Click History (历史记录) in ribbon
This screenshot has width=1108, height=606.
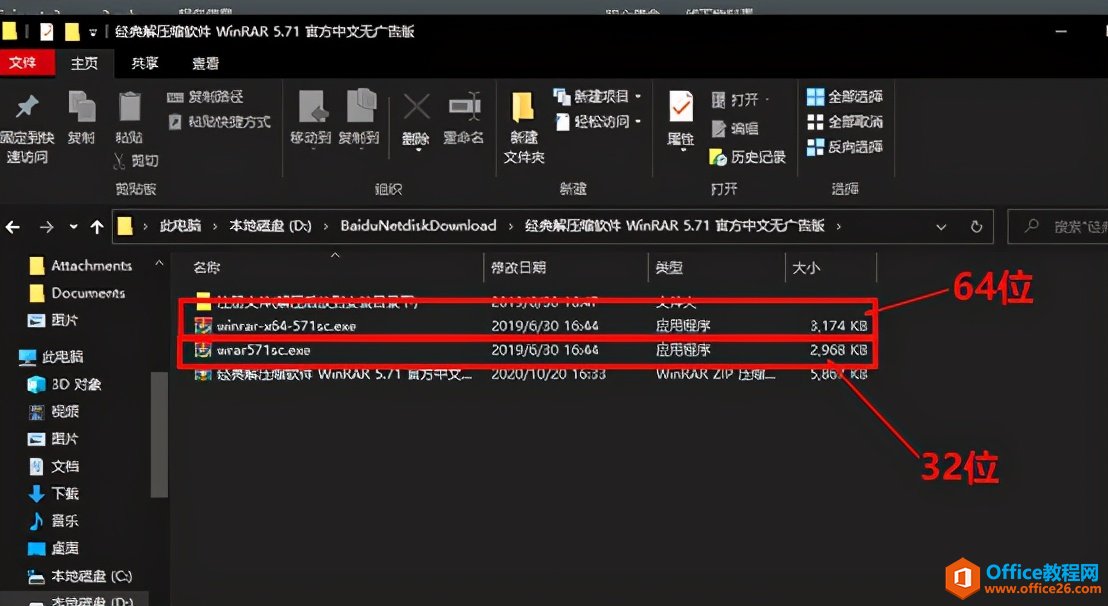[x=748, y=157]
